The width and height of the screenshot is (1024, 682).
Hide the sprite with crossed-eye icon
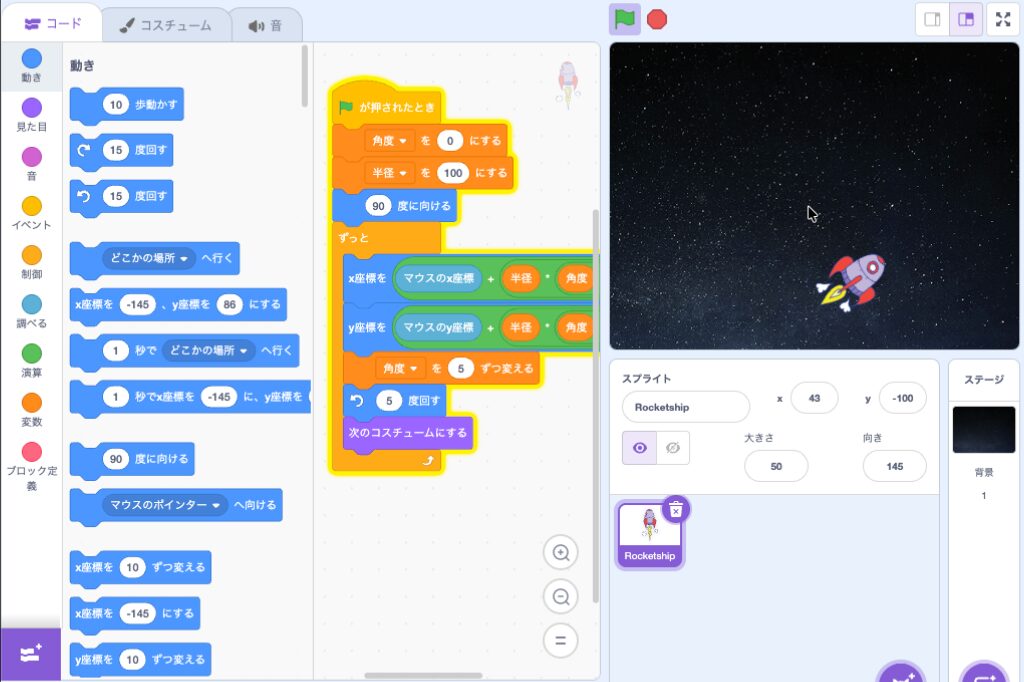click(673, 448)
